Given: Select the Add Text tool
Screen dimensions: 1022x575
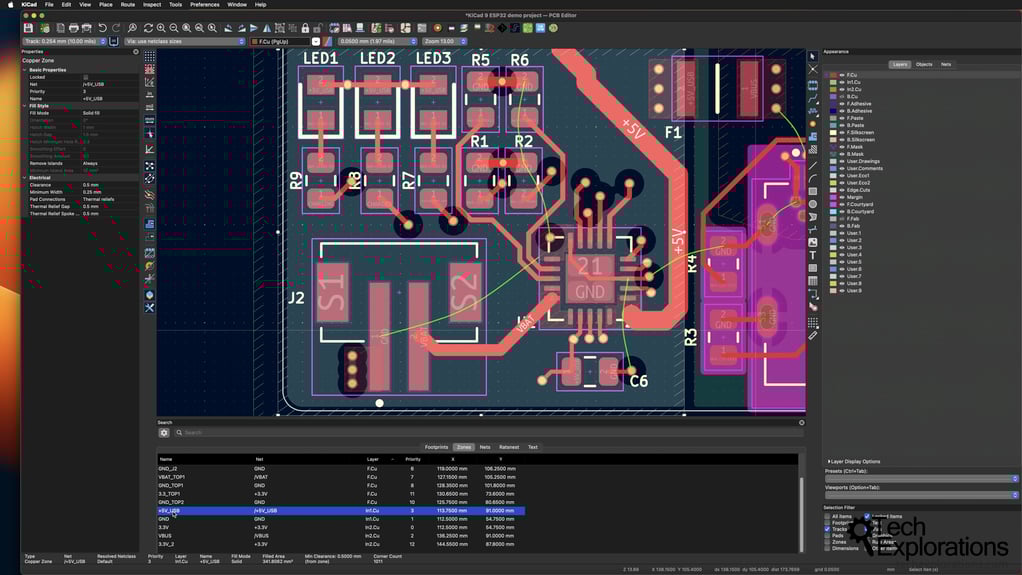Looking at the screenshot, I should [x=813, y=255].
